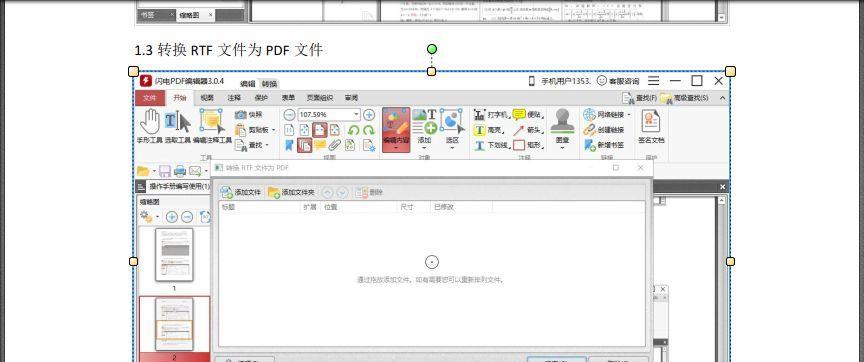This screenshot has height=362, width=864.
Task: Open the Web Link (网络链接) dropdown
Action: click(x=607, y=115)
